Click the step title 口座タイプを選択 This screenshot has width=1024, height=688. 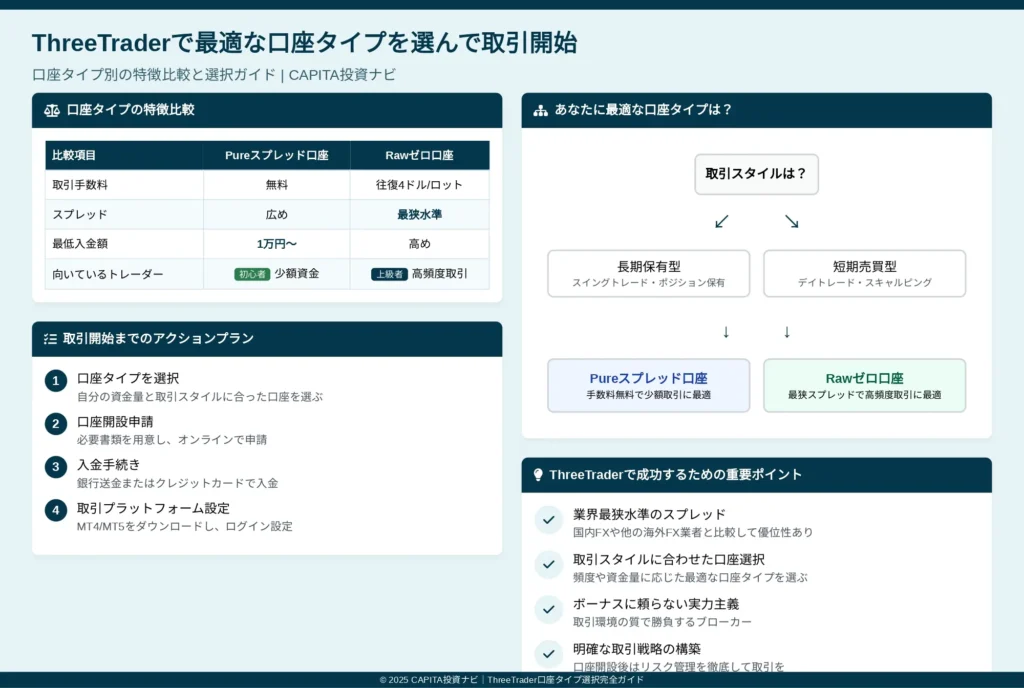click(128, 378)
